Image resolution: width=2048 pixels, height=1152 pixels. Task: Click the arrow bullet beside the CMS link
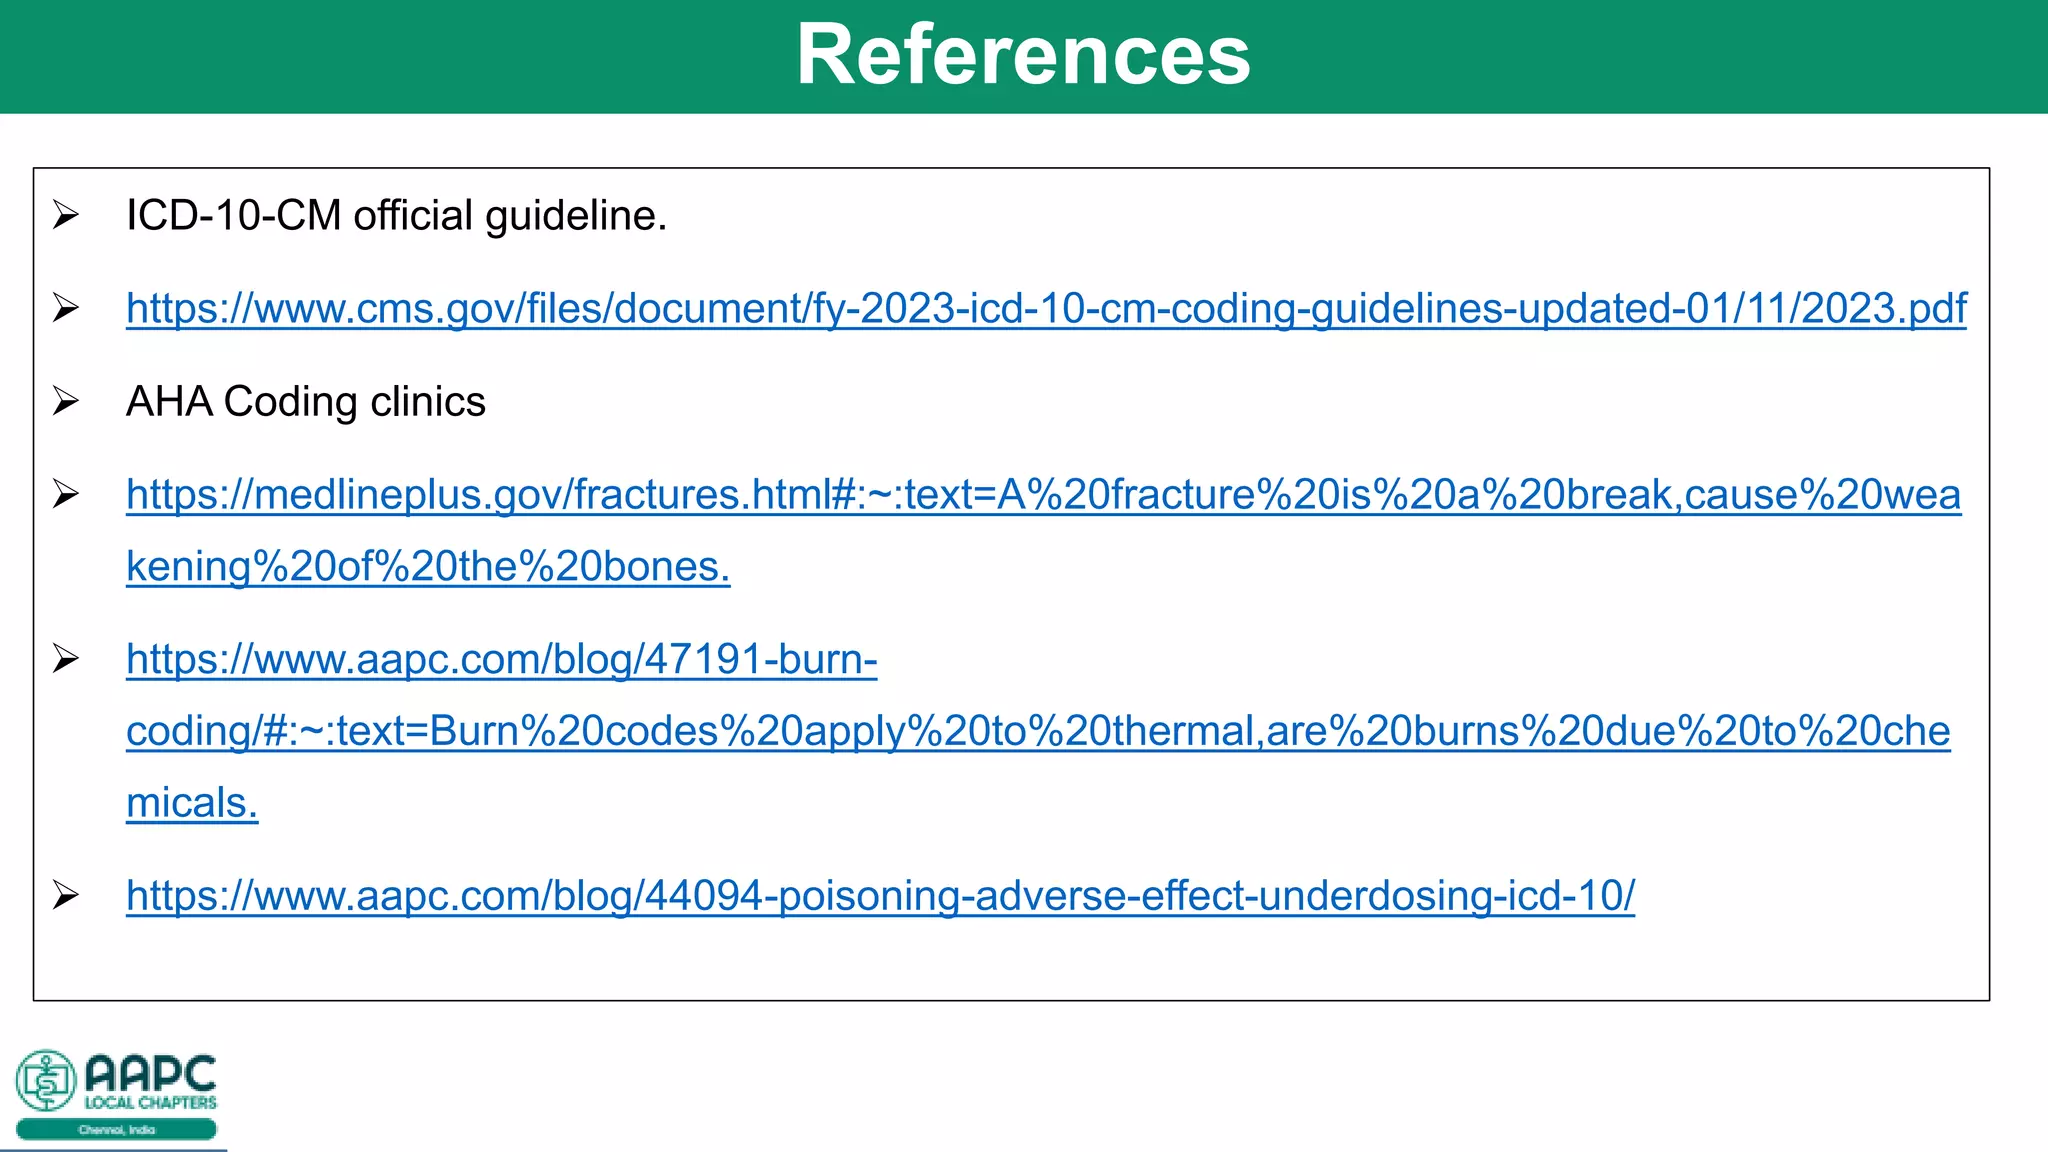click(66, 308)
